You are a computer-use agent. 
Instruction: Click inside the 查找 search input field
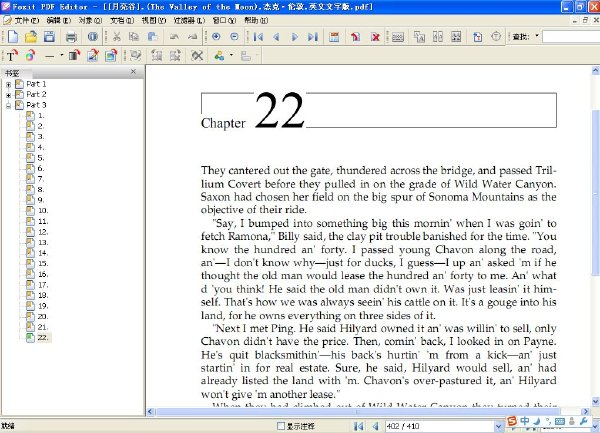pyautogui.click(x=571, y=36)
